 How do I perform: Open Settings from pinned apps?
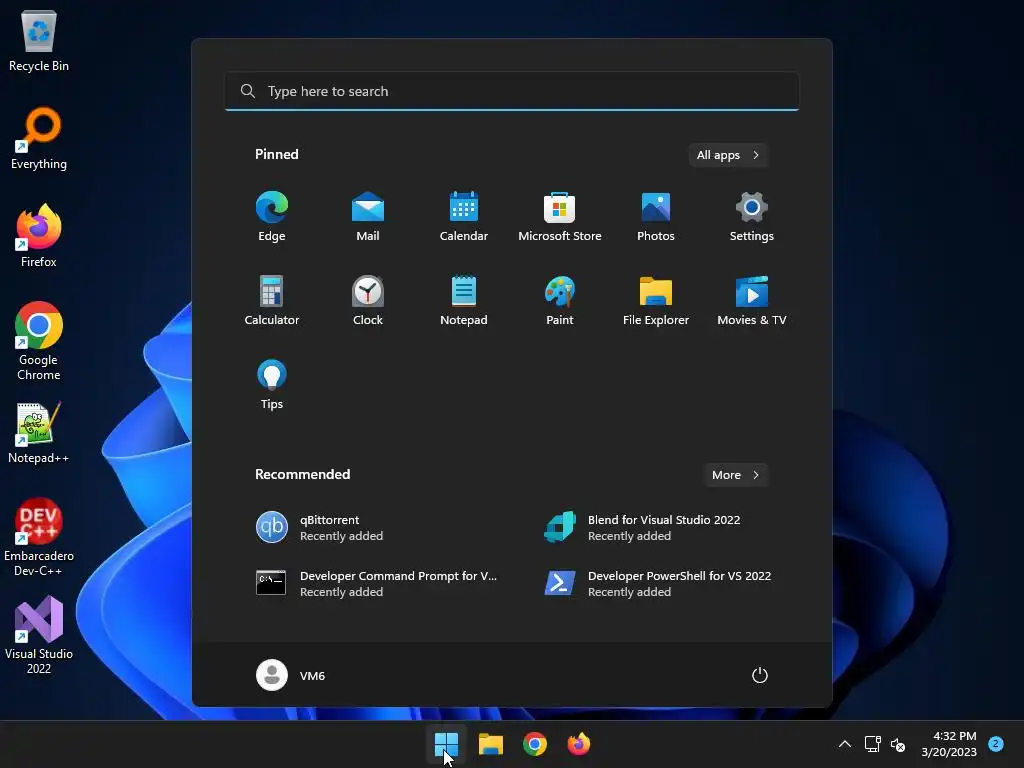click(x=752, y=217)
